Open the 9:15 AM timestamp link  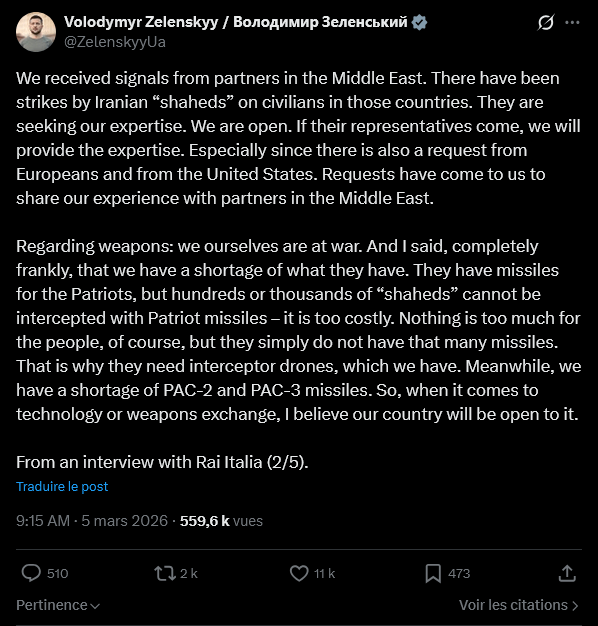[43, 521]
